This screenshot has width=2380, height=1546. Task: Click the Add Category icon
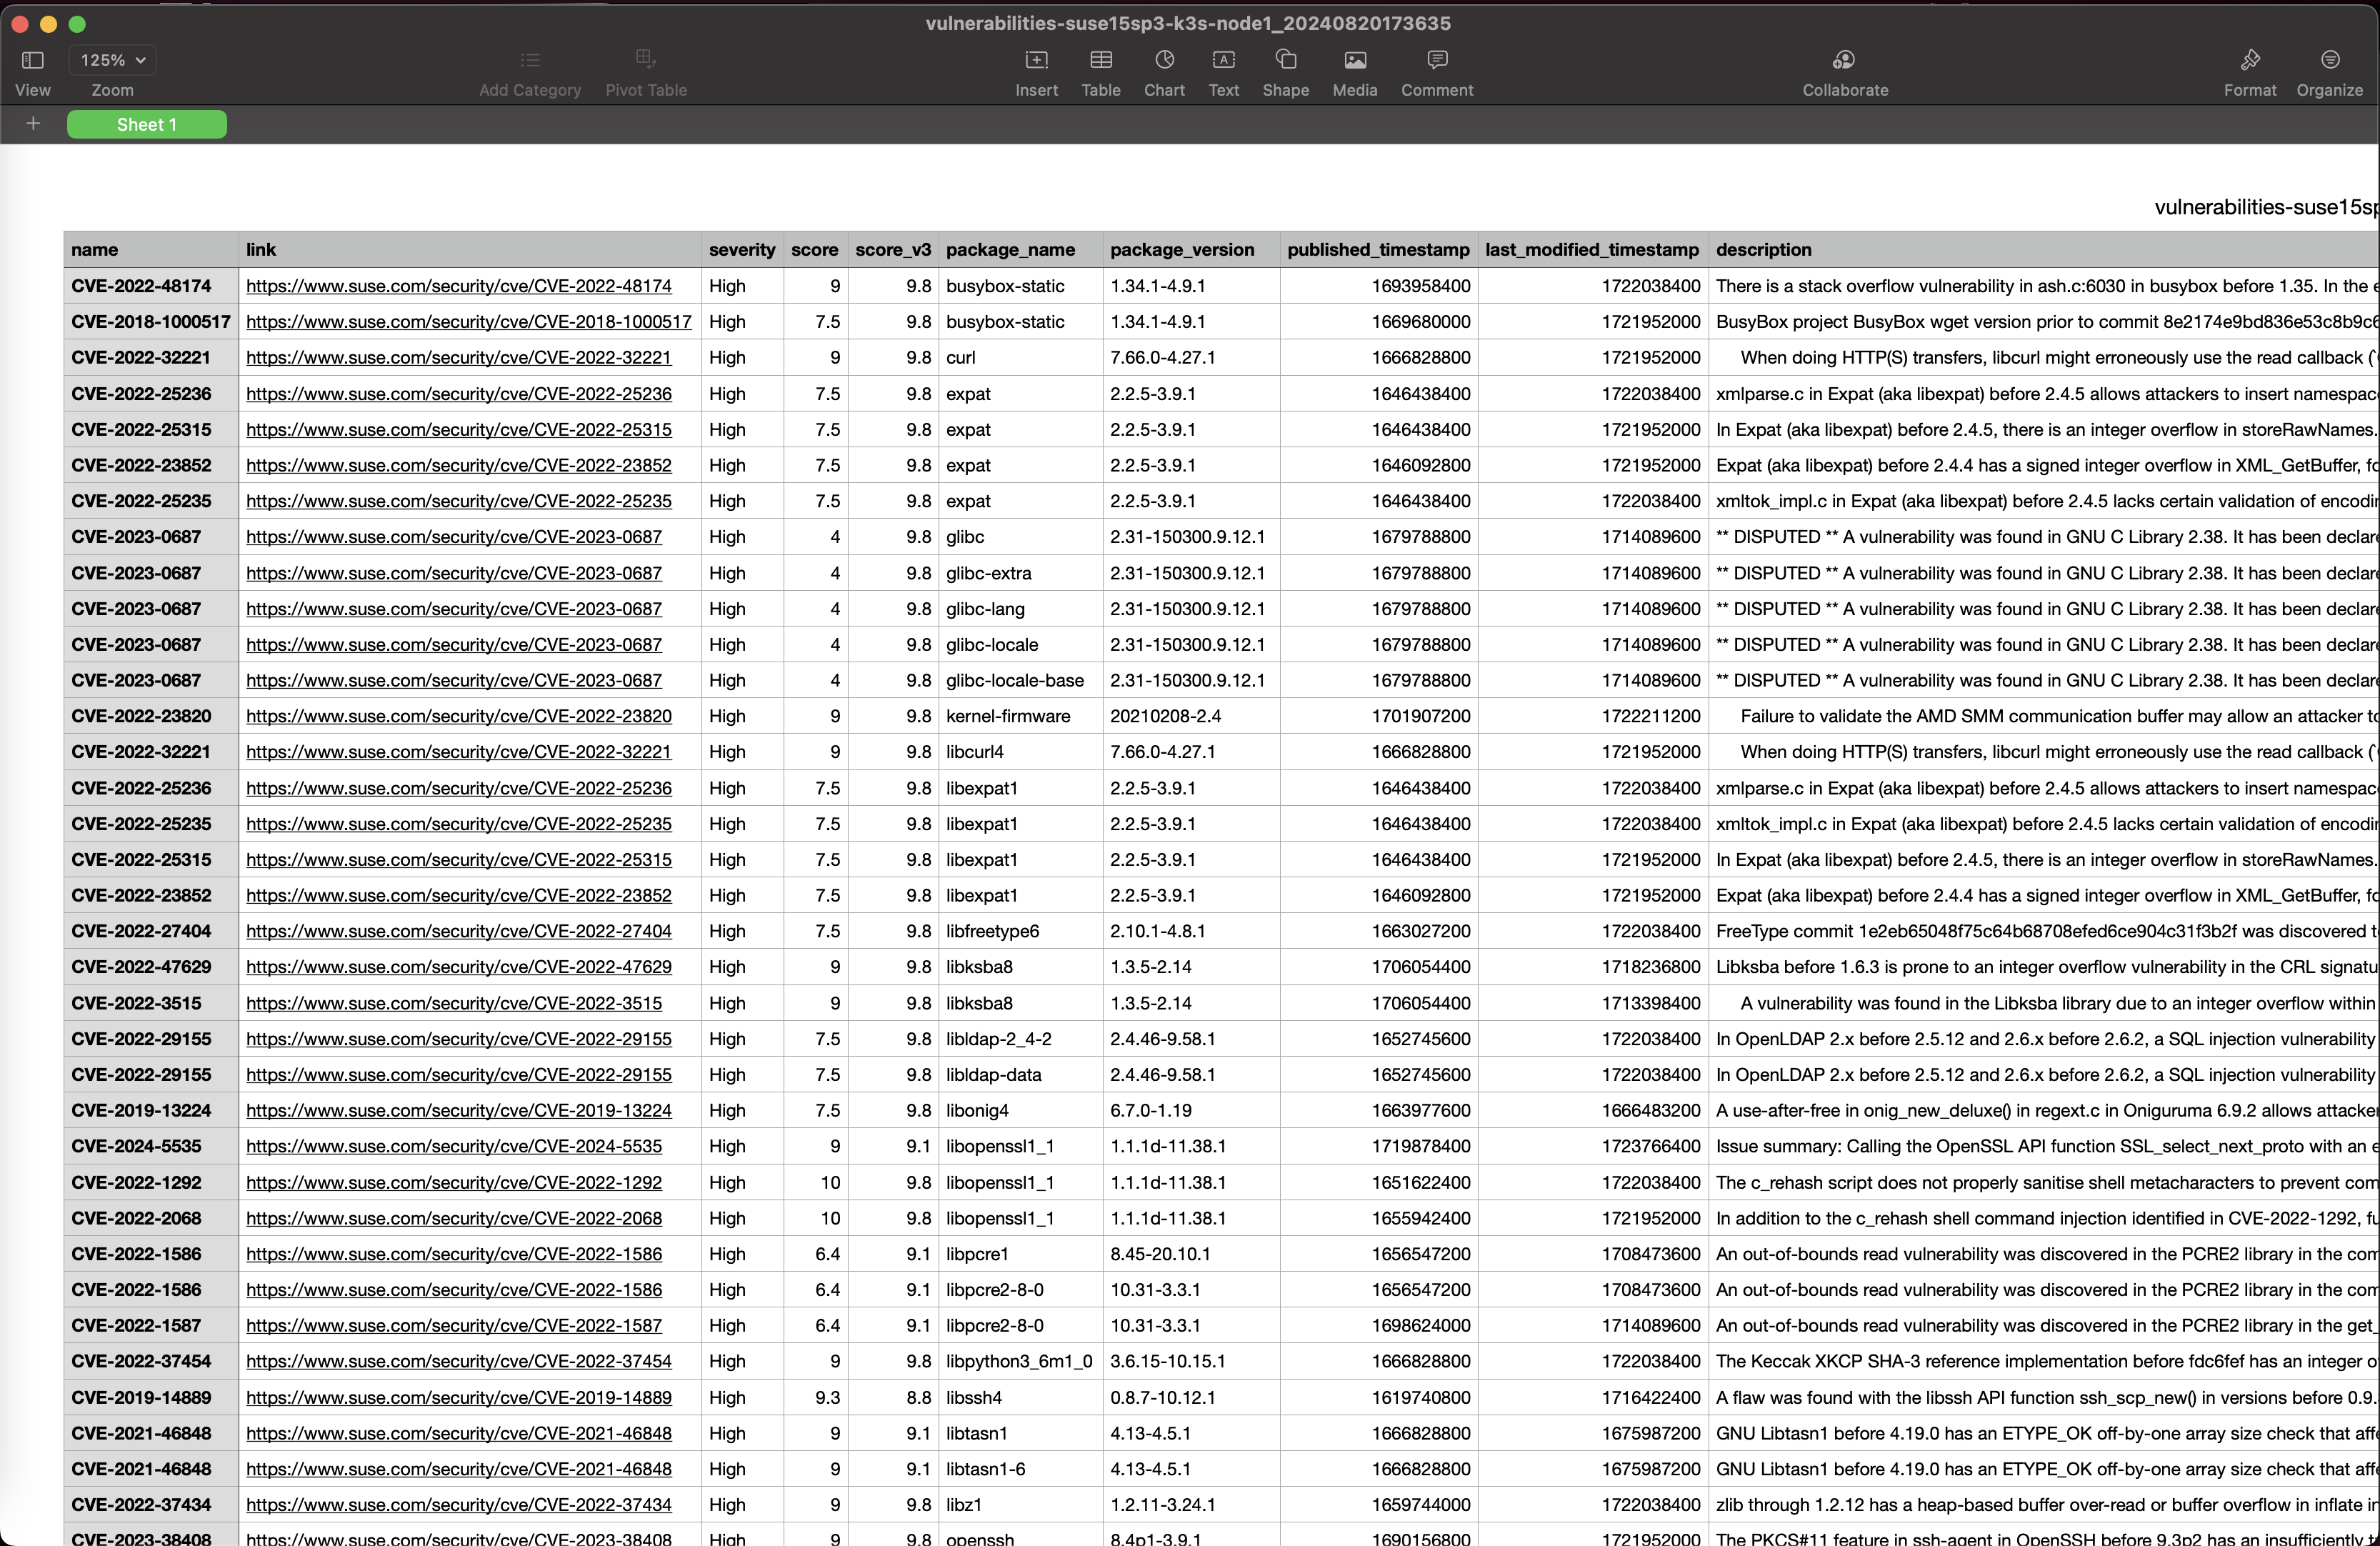(530, 61)
